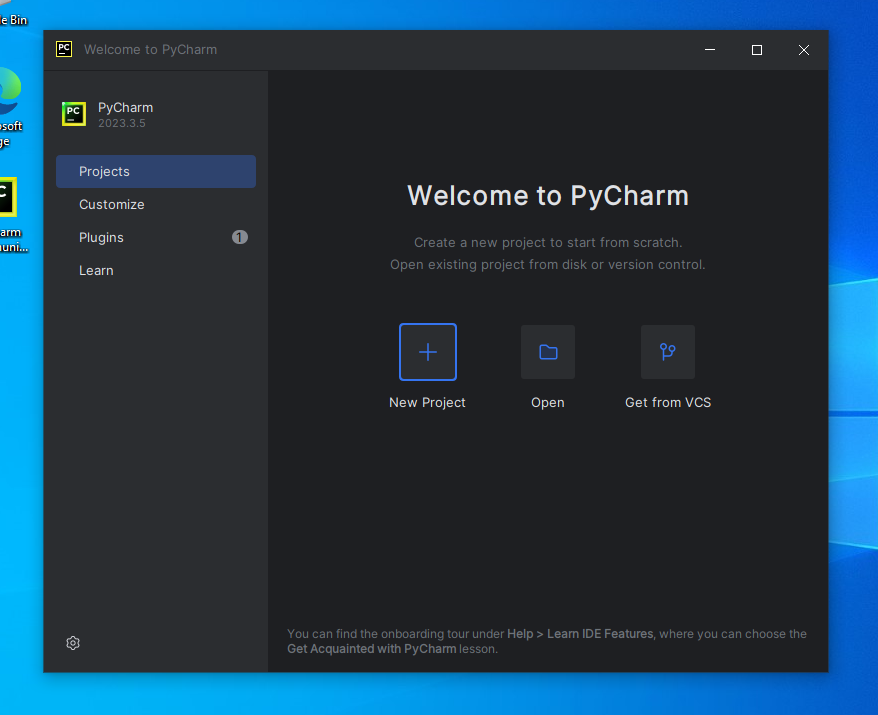Screen dimensions: 878x715
Task: Go to the Plugins section
Action: [102, 237]
